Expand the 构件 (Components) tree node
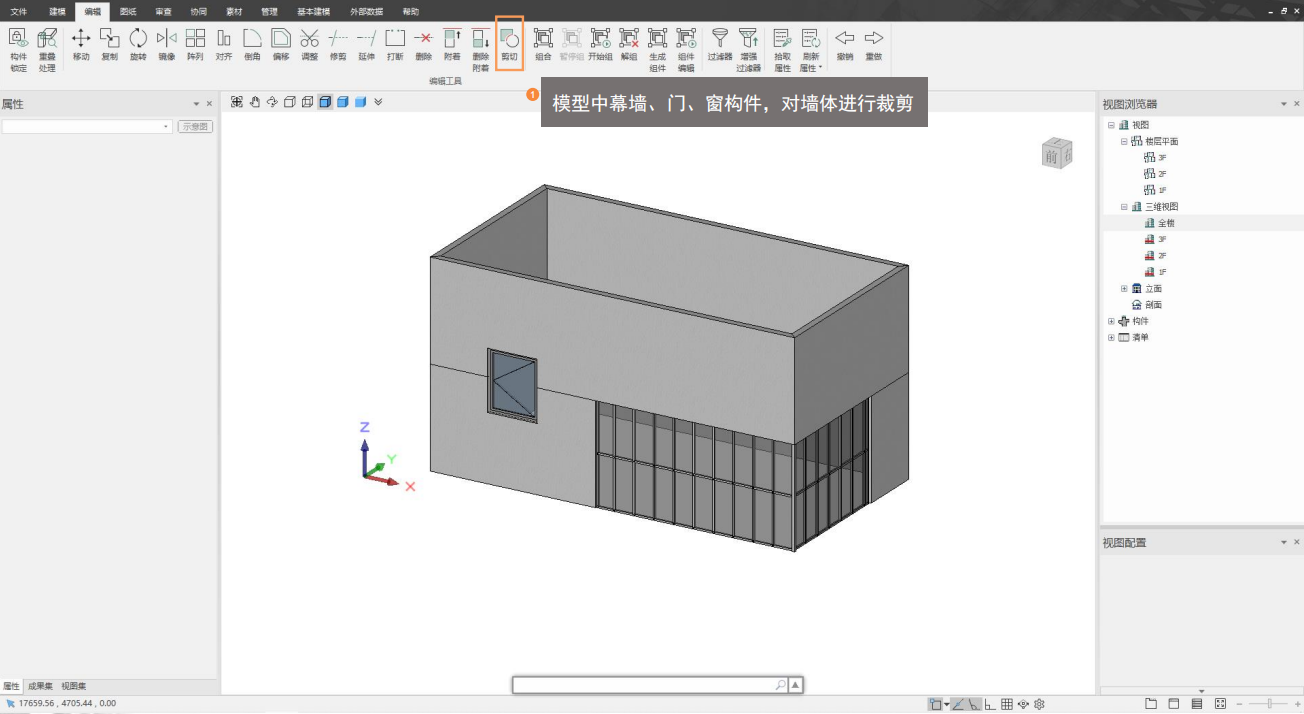1304x714 pixels. click(x=1111, y=321)
